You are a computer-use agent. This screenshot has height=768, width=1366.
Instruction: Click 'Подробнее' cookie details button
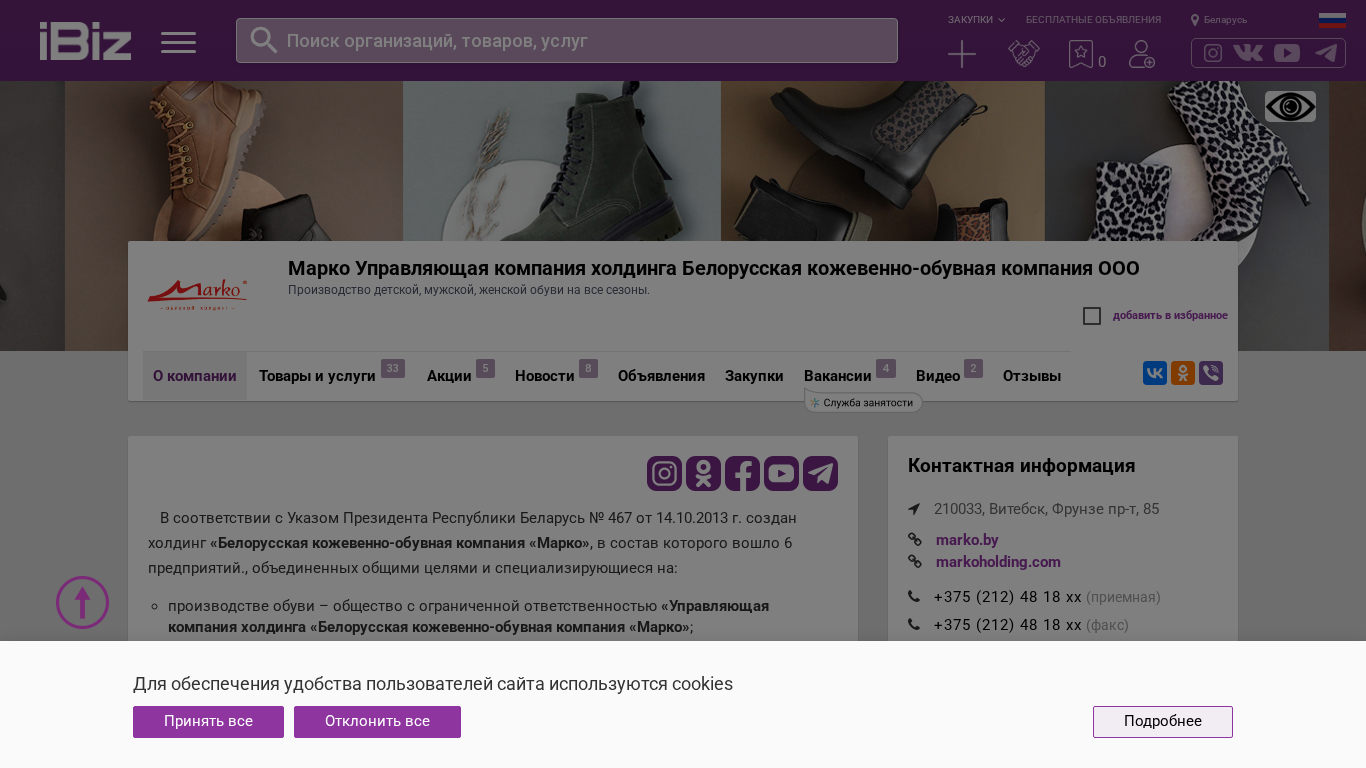[x=1163, y=722]
